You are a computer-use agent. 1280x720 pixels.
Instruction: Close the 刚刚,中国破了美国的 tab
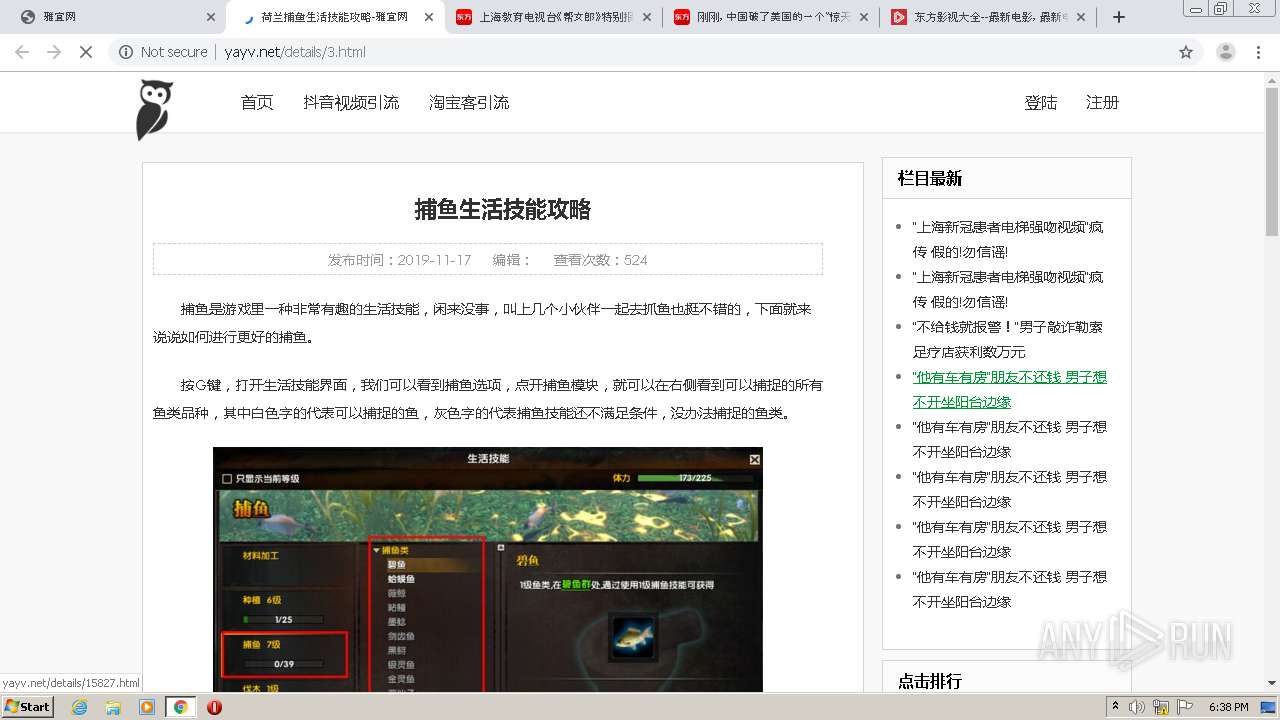point(864,17)
